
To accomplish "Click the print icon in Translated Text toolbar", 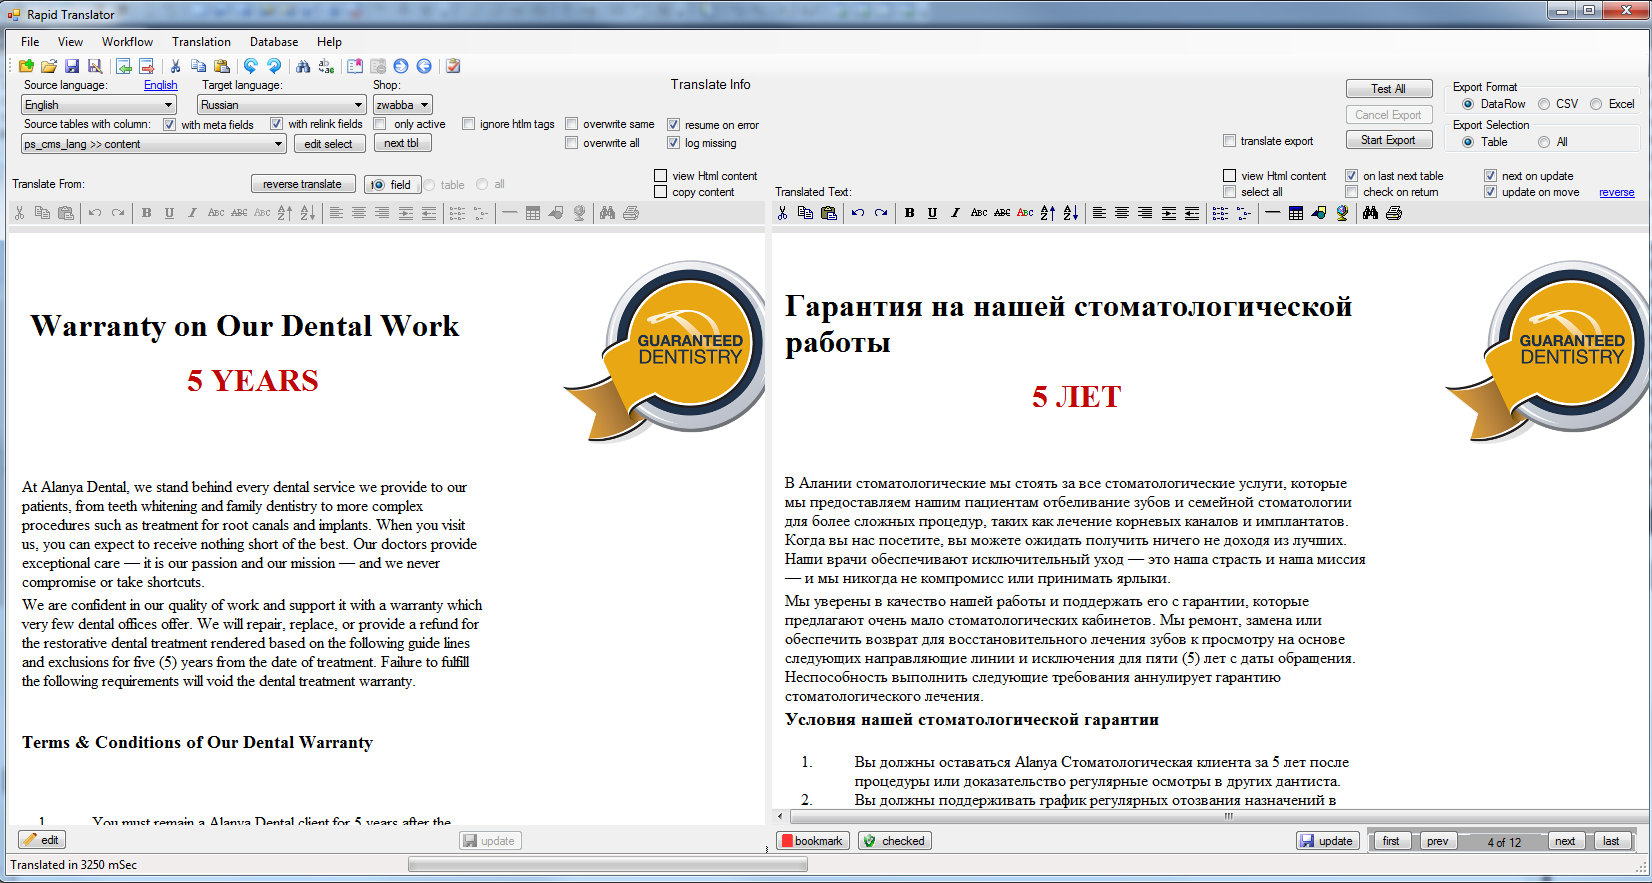I will click(x=1394, y=213).
